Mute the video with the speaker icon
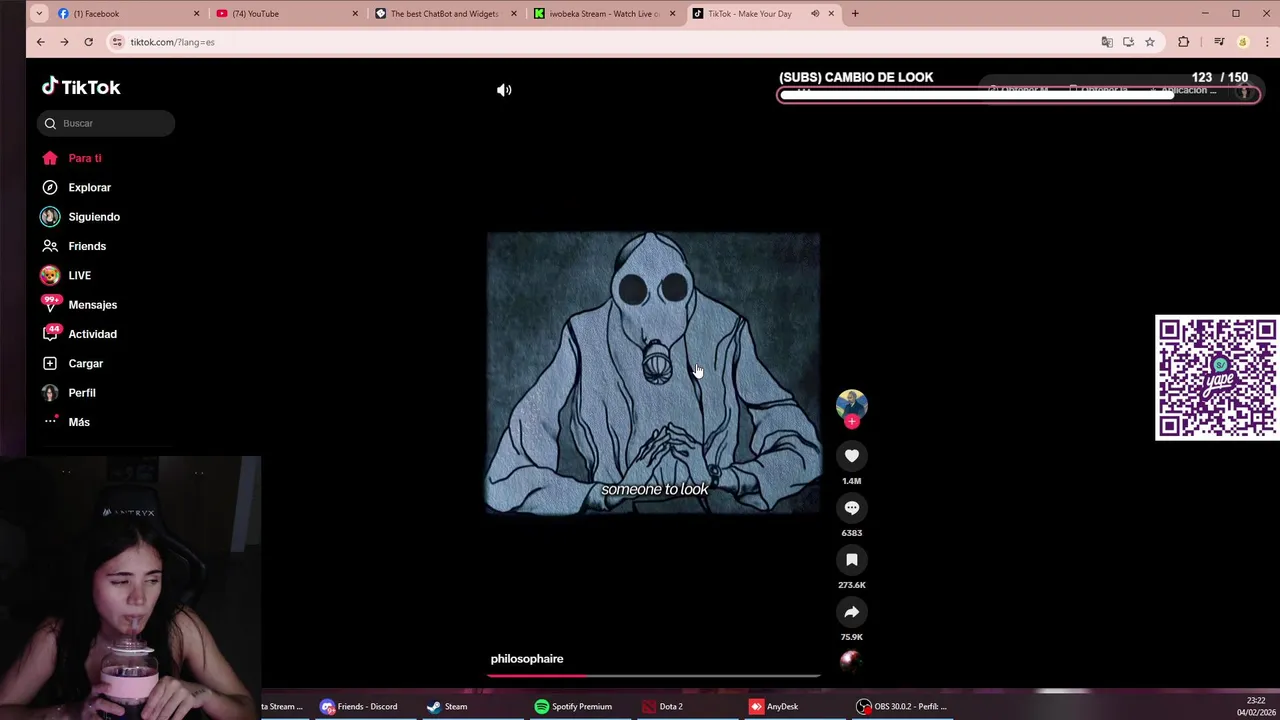Screen dimensions: 1280x720 (504, 90)
